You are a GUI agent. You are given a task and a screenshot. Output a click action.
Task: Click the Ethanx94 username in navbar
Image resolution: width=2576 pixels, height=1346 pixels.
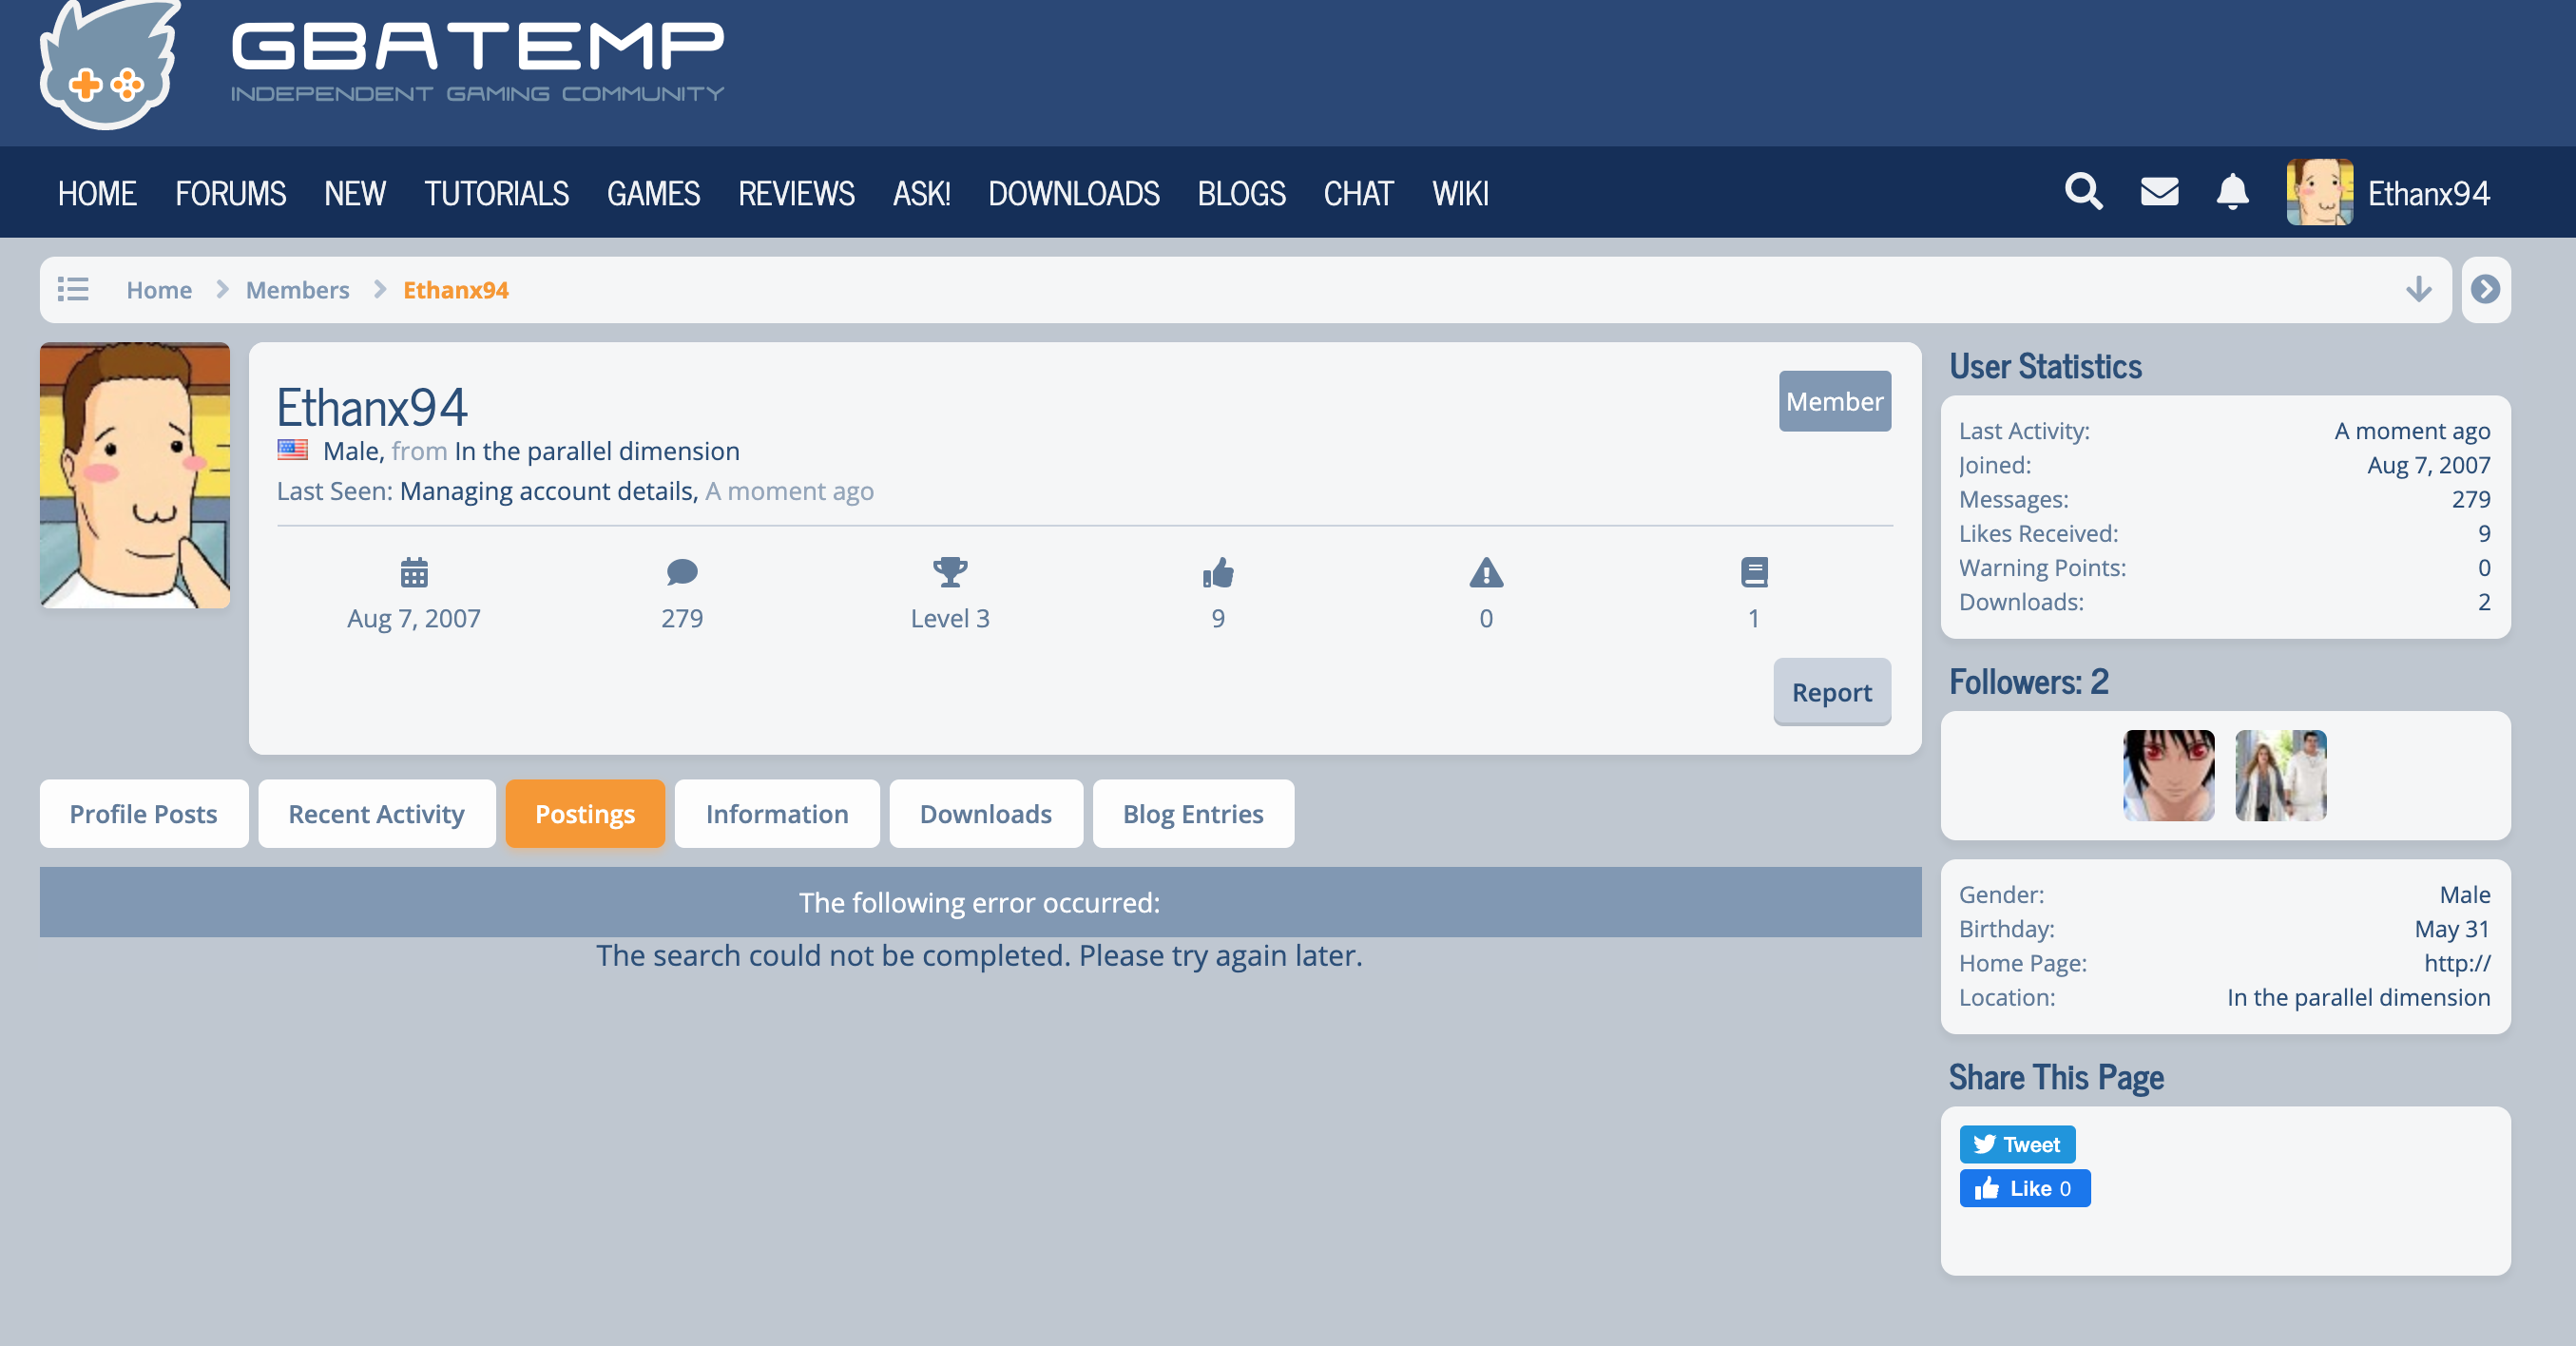pyautogui.click(x=2429, y=193)
